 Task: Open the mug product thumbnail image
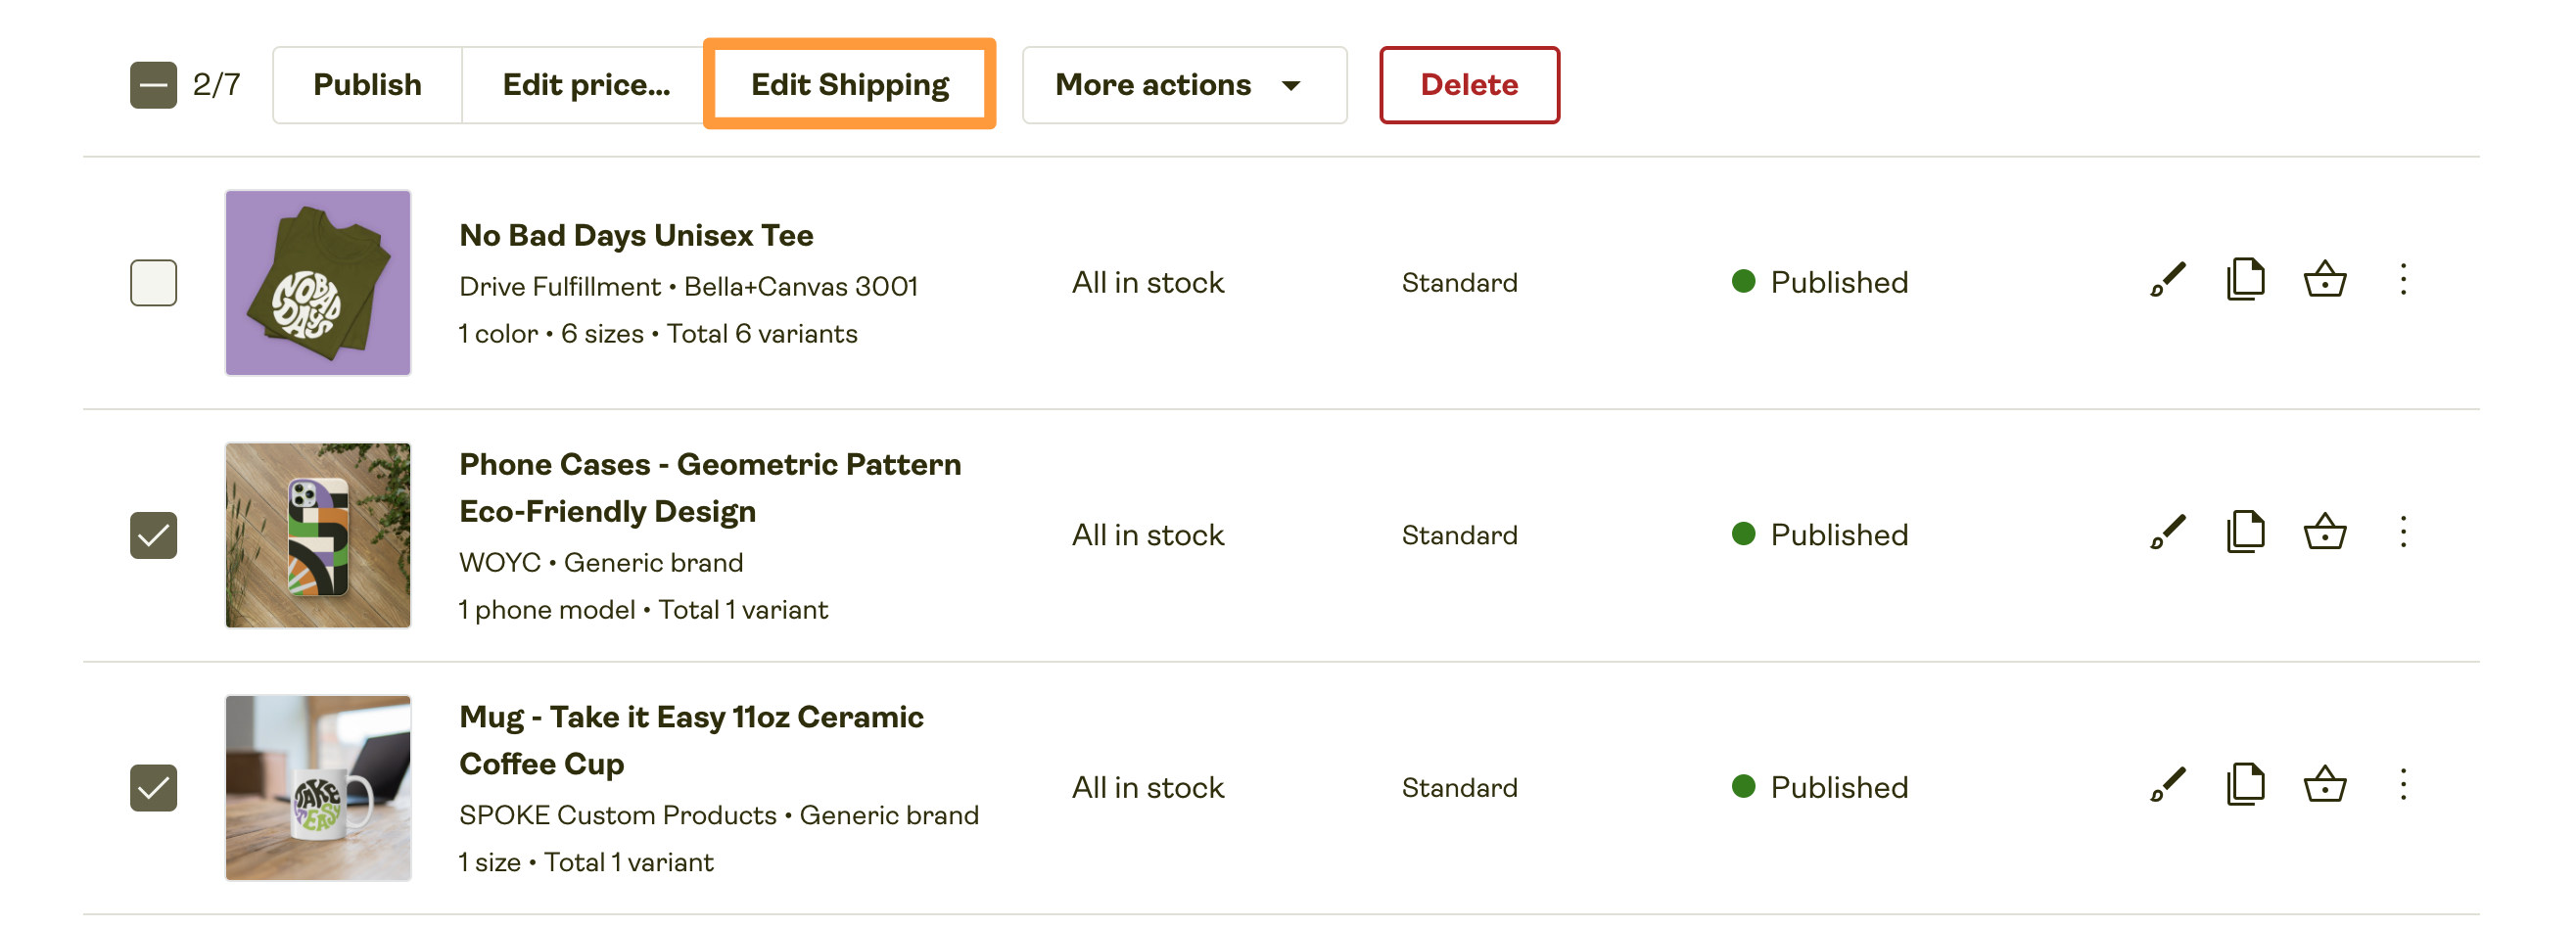pos(318,788)
